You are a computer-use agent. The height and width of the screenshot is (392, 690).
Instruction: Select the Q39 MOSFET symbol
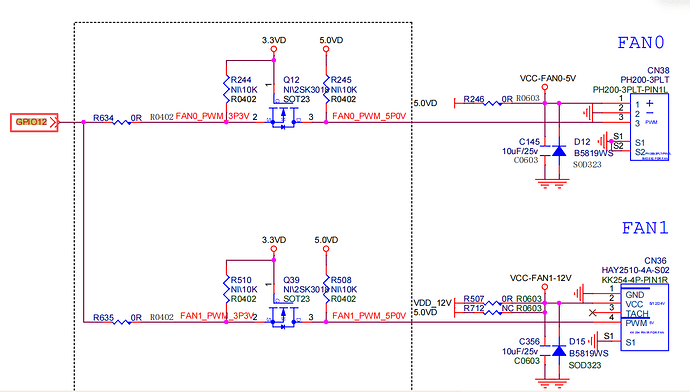point(283,317)
